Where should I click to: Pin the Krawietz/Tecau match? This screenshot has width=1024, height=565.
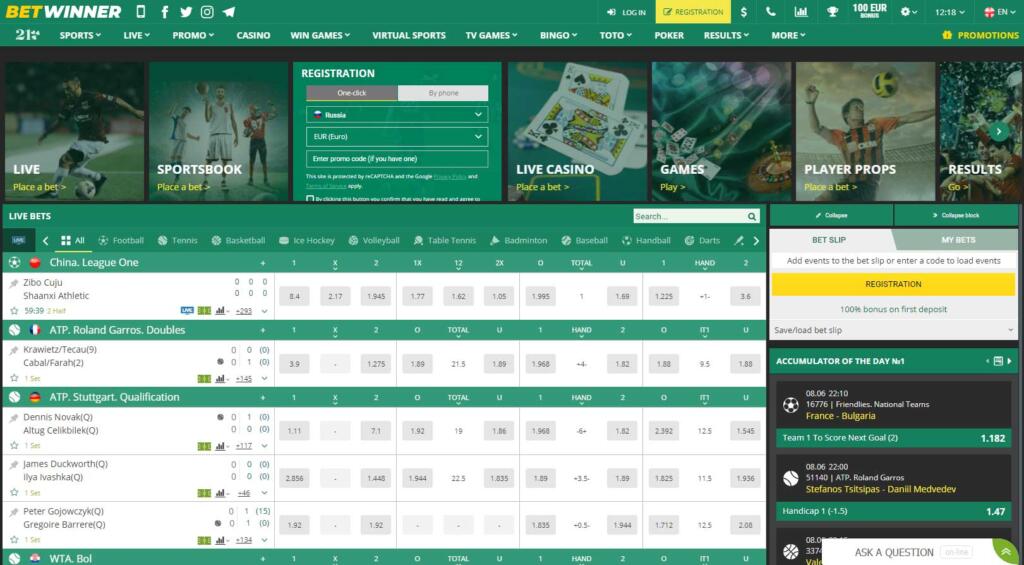click(x=14, y=351)
